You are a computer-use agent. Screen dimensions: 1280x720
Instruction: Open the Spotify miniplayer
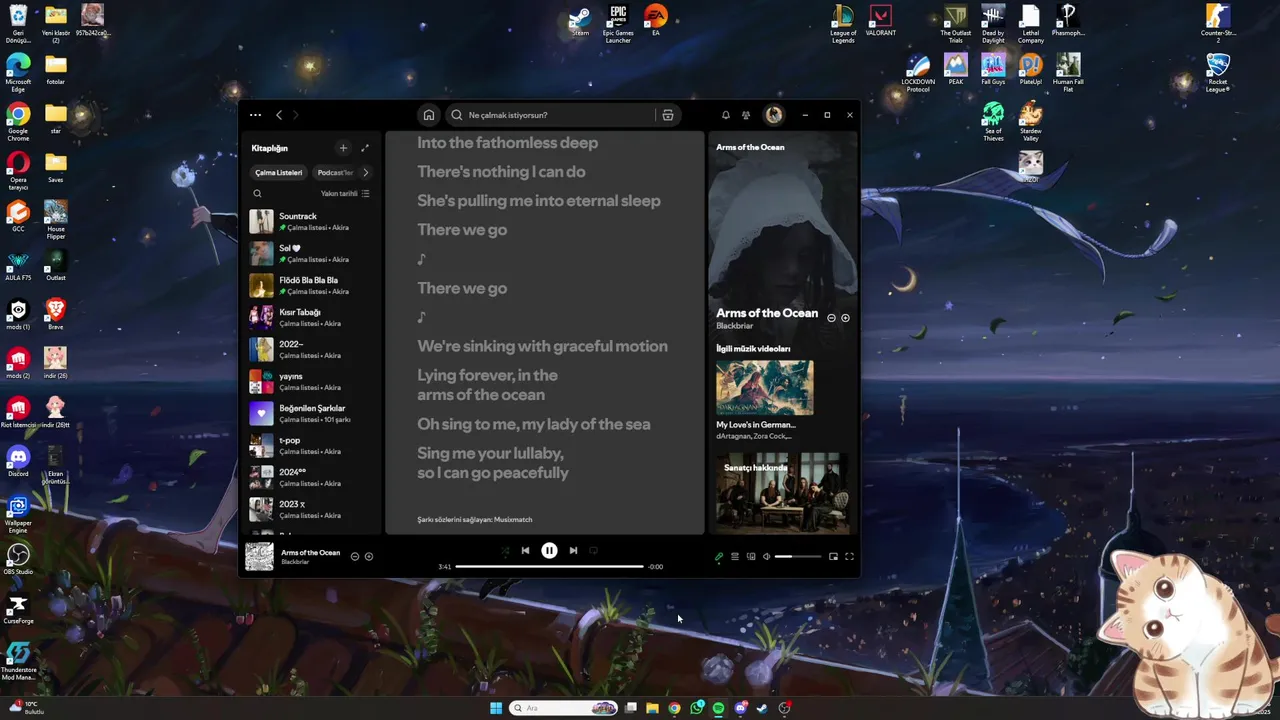[x=833, y=557]
